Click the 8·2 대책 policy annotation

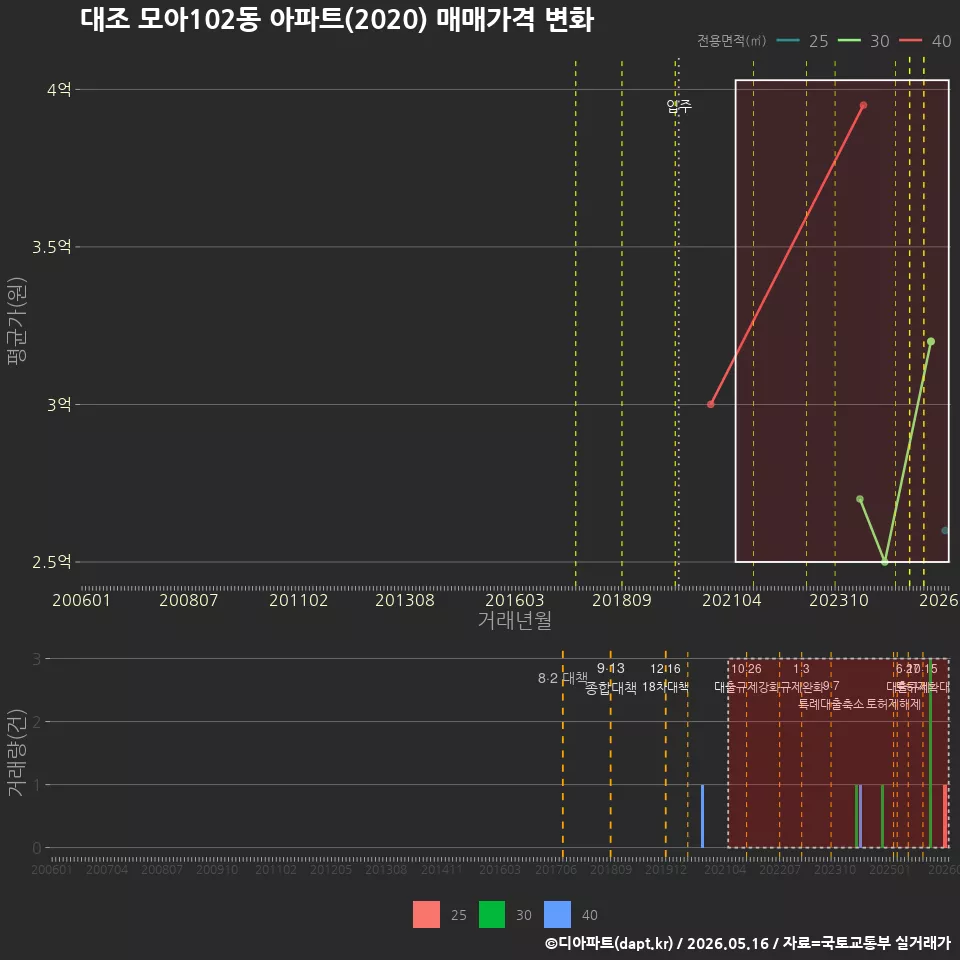click(563, 678)
